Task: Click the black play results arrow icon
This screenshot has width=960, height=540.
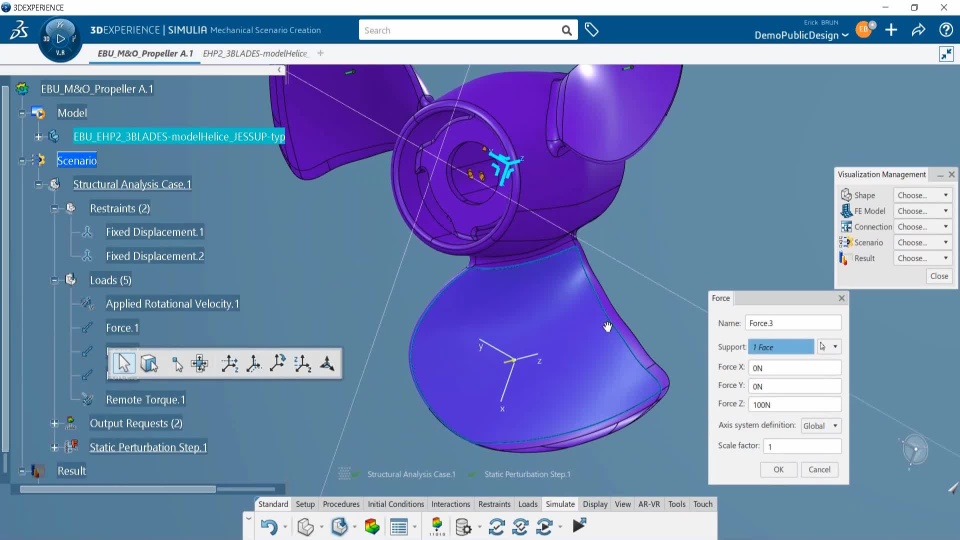Action: [579, 525]
